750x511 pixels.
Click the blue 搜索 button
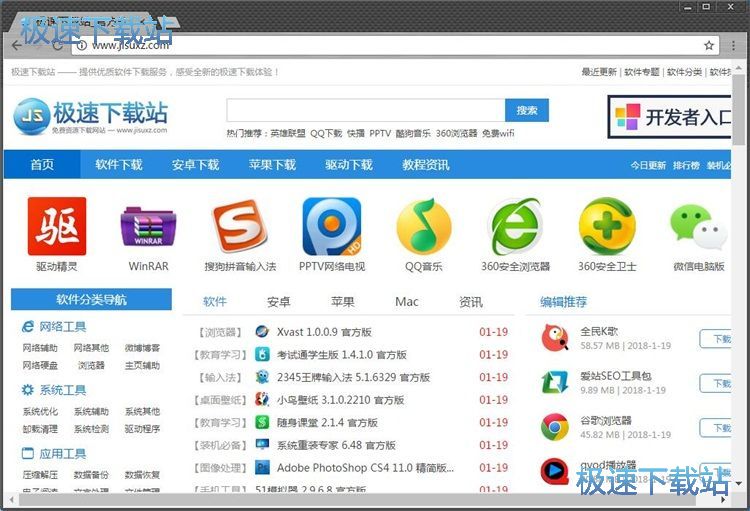coord(527,111)
